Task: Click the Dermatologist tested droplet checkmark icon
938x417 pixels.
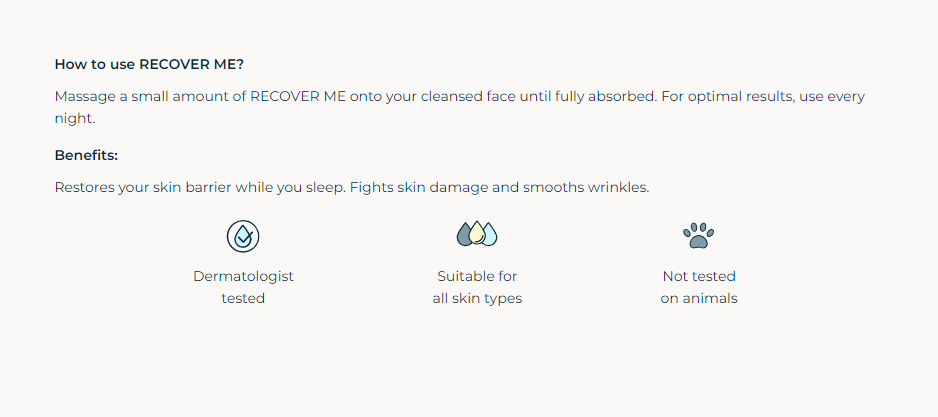Action: [x=243, y=236]
